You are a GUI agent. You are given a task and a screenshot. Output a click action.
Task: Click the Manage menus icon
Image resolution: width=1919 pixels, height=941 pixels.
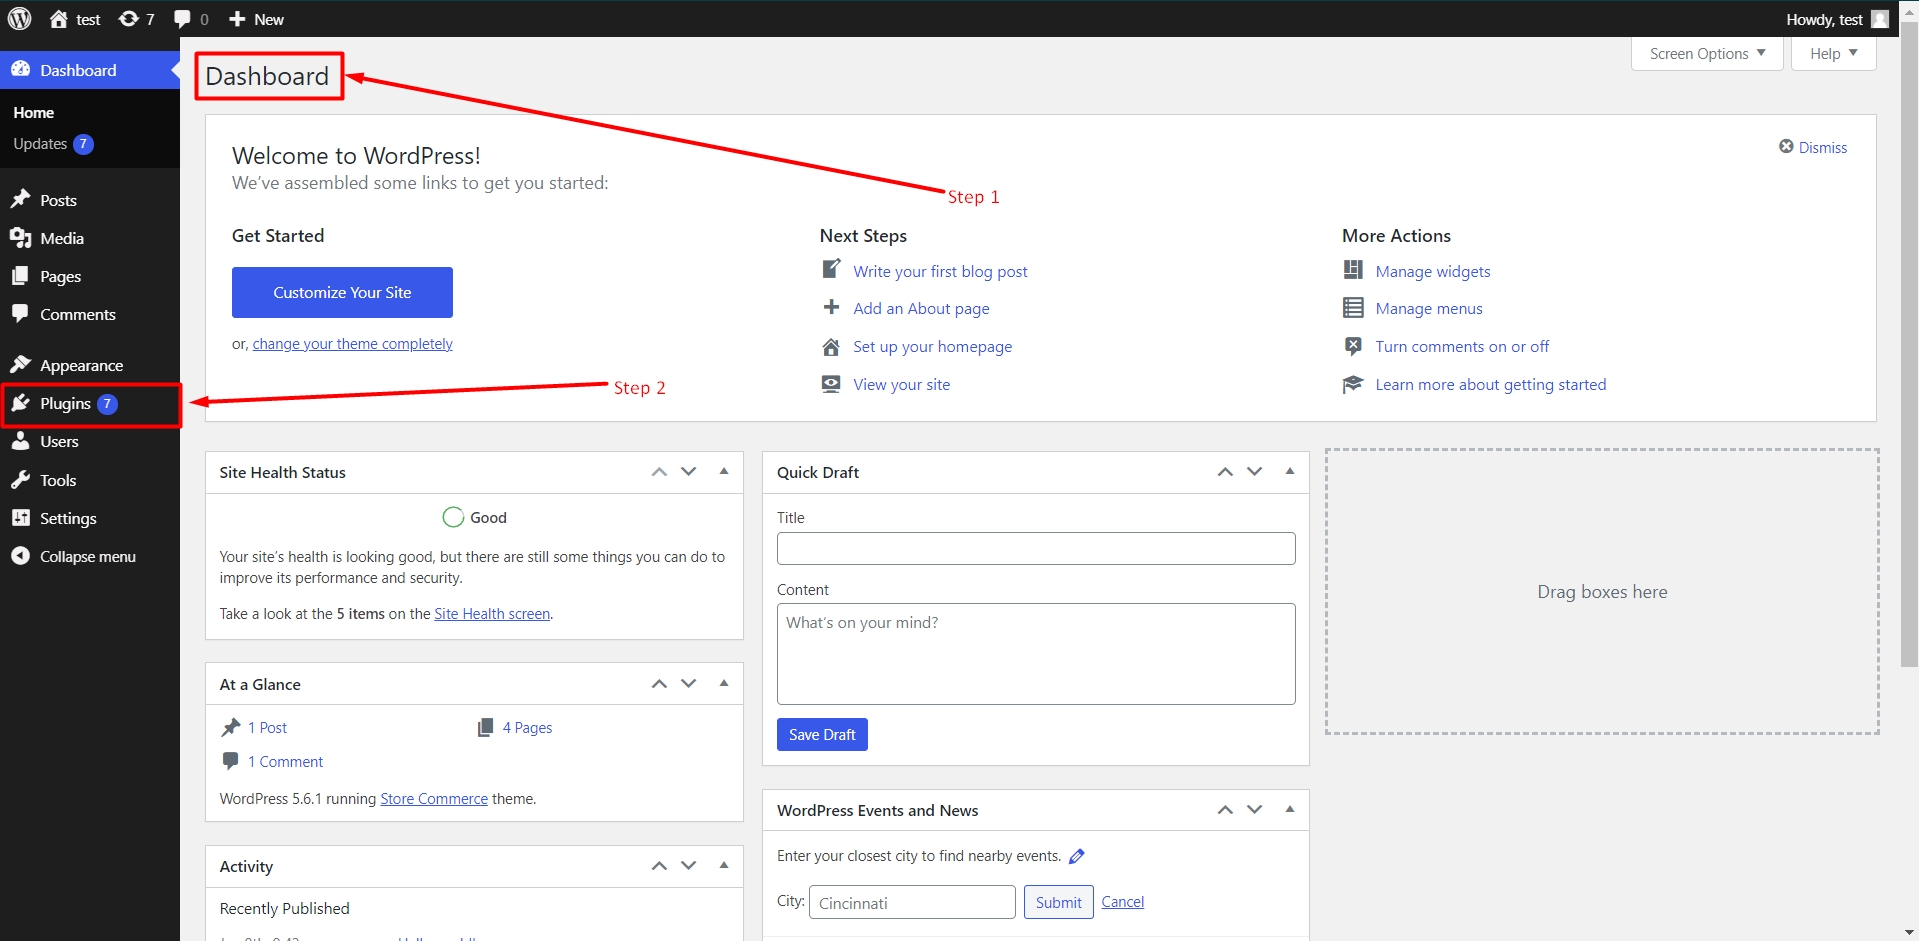1353,308
